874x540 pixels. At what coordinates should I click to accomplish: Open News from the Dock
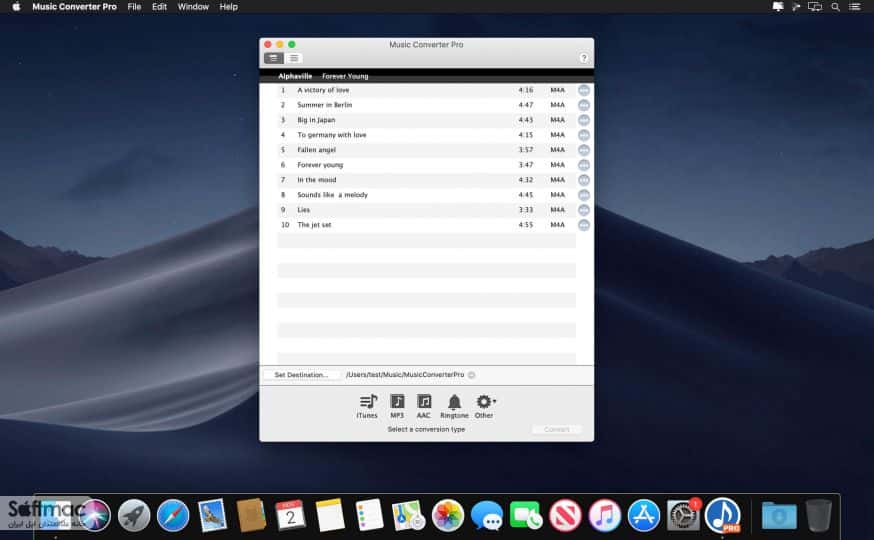coord(565,515)
